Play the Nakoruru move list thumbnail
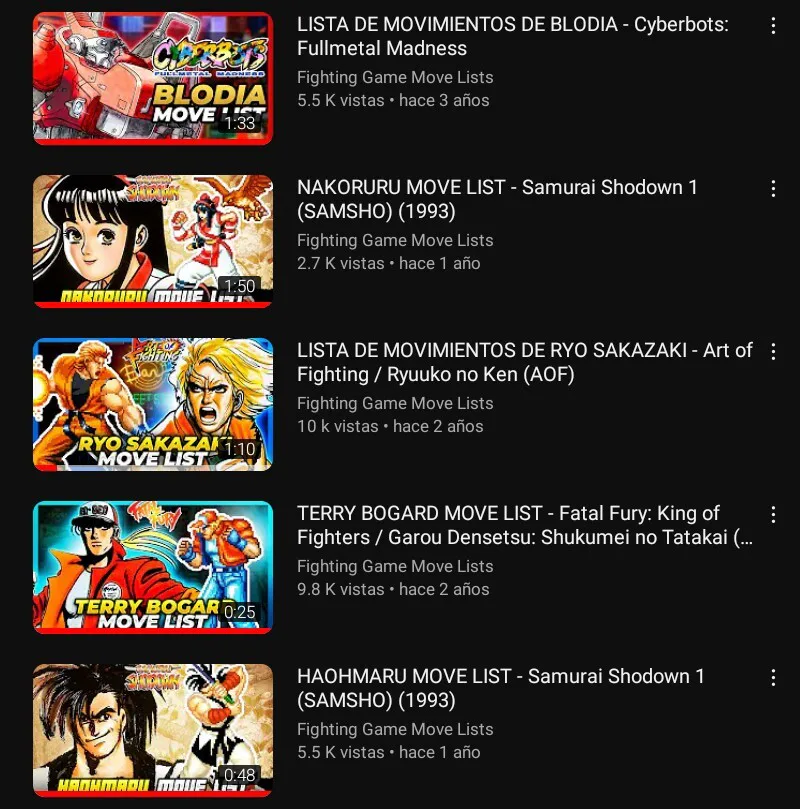This screenshot has height=809, width=800. tap(153, 241)
